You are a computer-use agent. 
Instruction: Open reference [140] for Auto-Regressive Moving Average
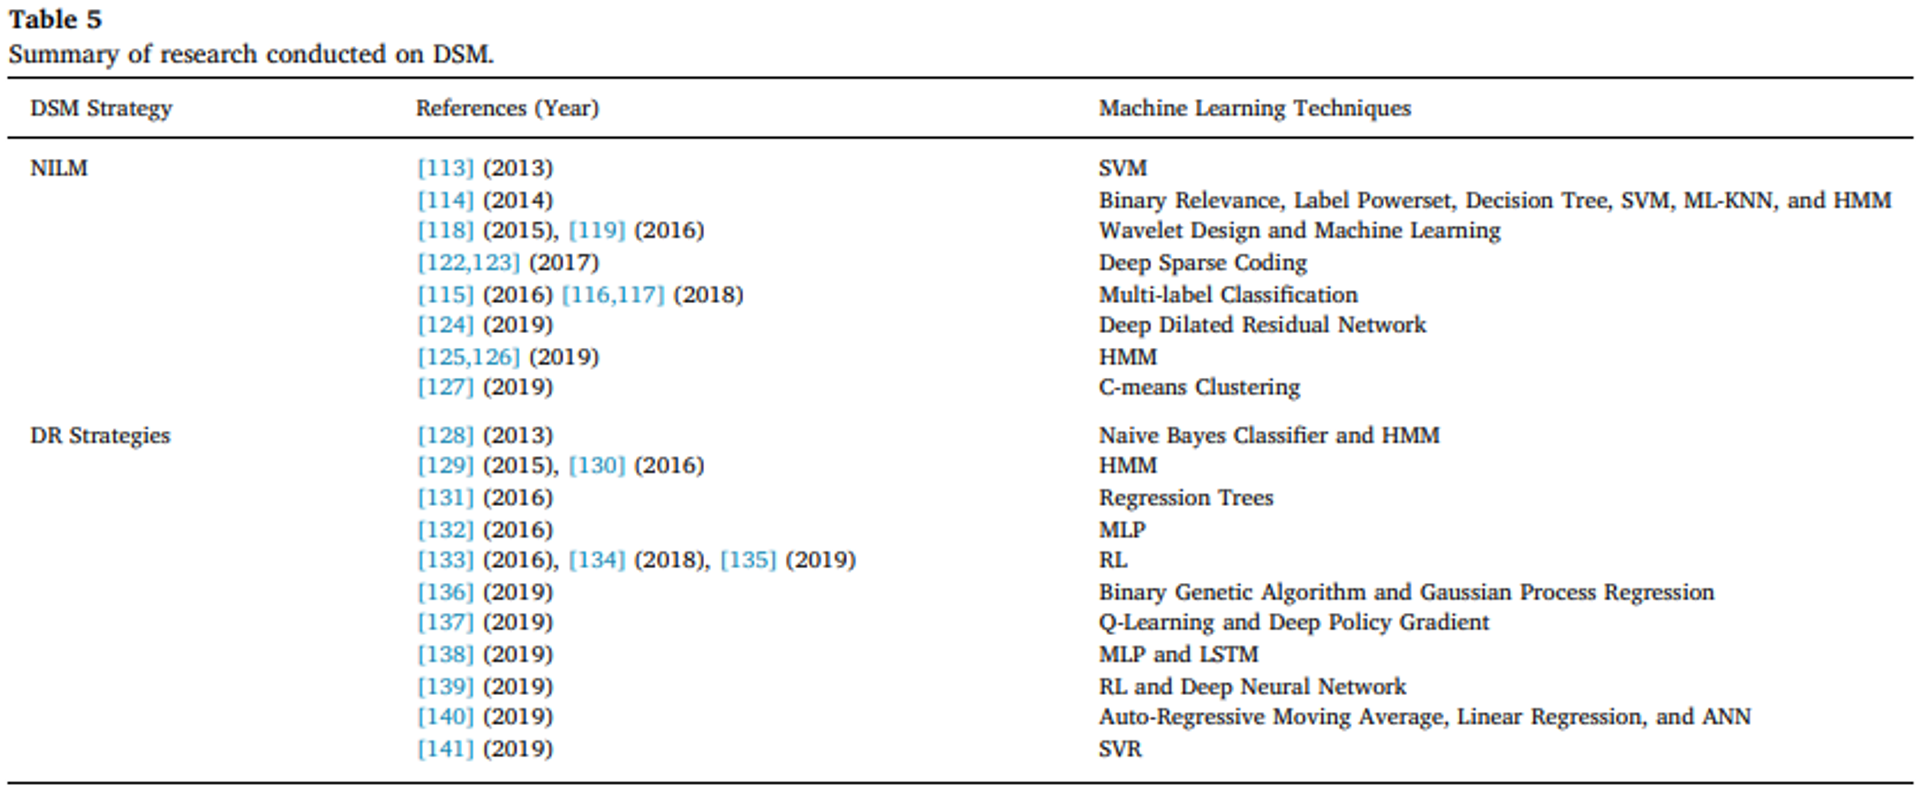pos(445,716)
